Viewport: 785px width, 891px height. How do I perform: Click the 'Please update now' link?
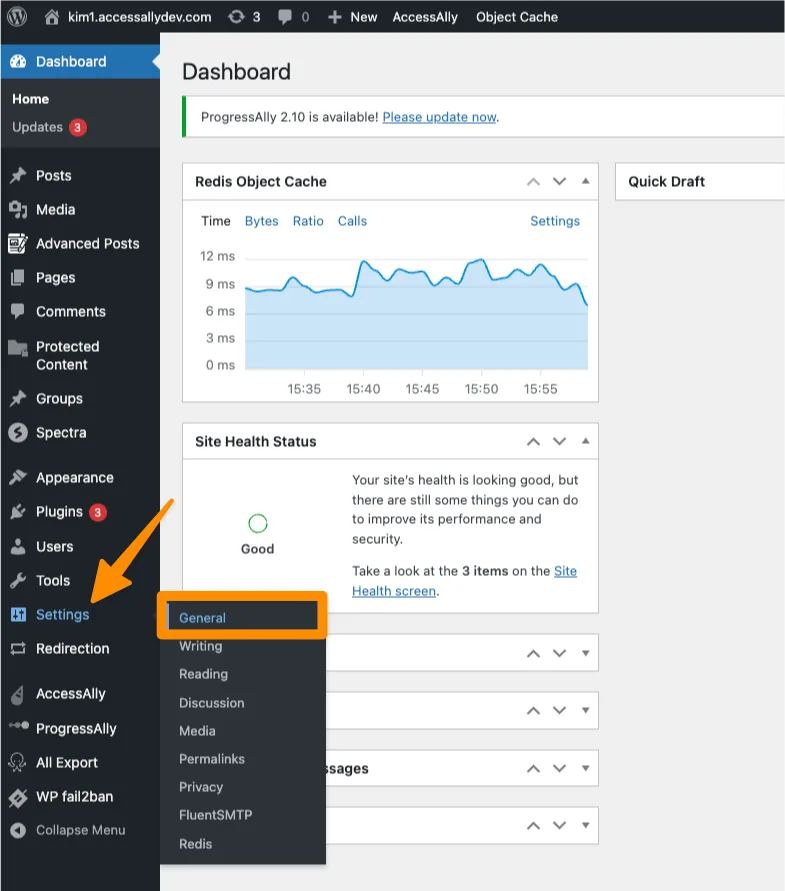pos(439,117)
